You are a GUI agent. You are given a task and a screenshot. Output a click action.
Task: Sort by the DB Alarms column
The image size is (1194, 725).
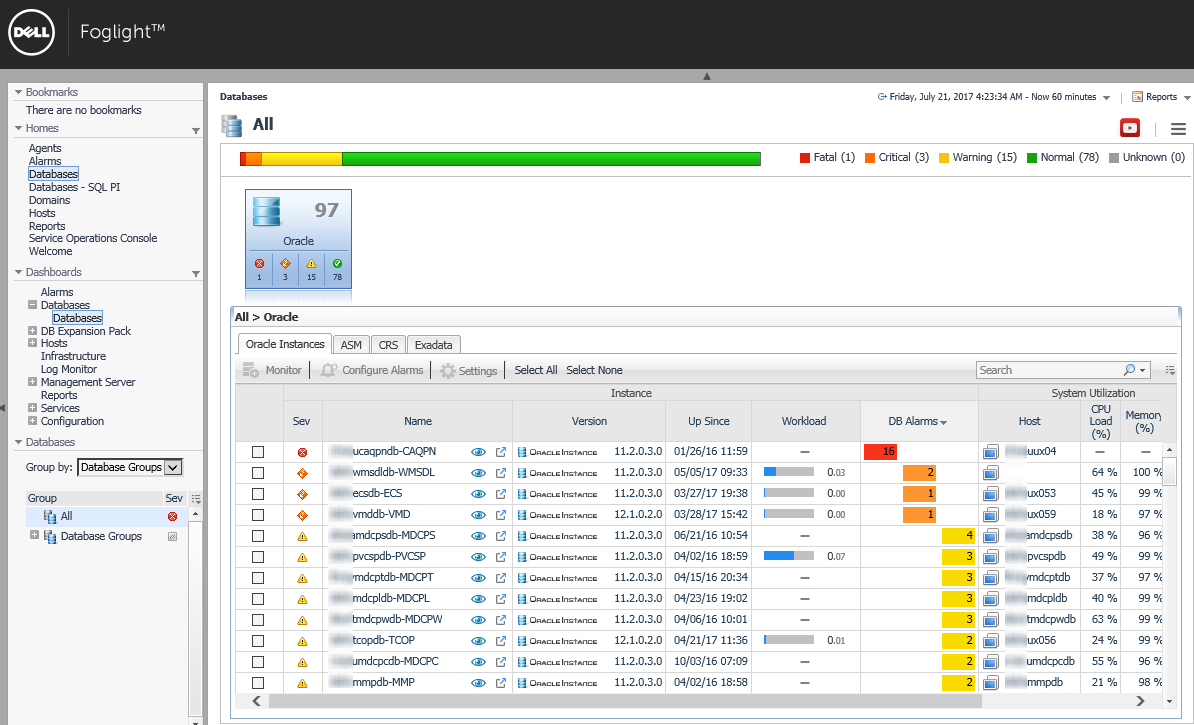[x=917, y=421]
